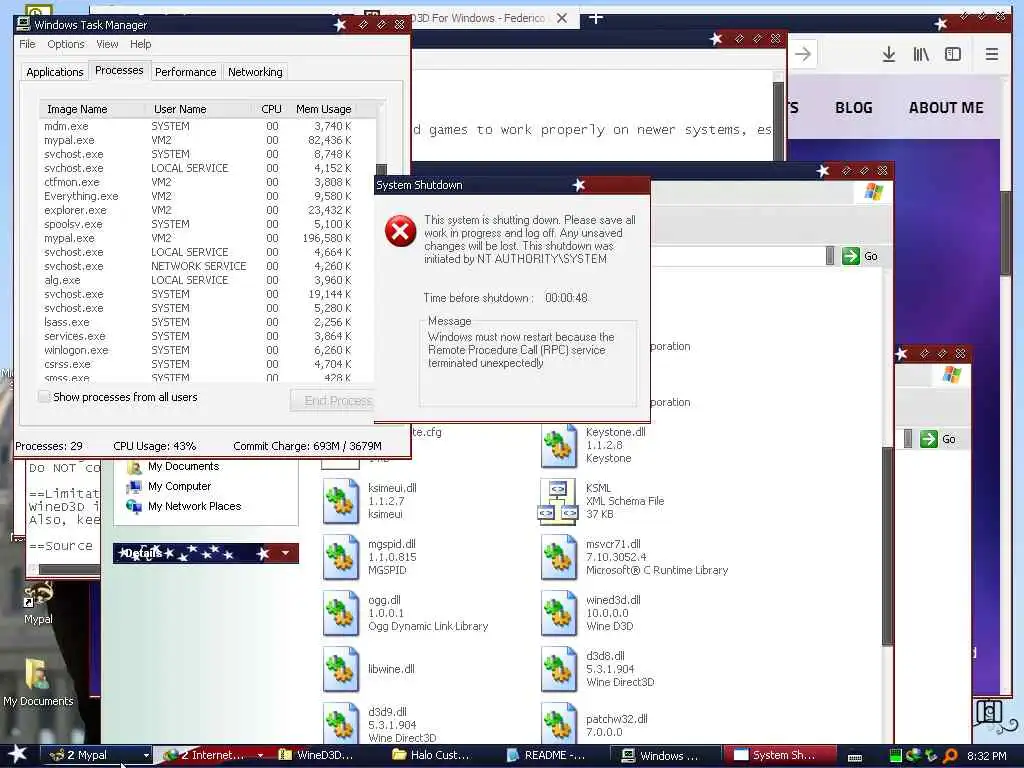Click the README window horizontal scrollbar
The image size is (1024, 768).
coord(68,569)
